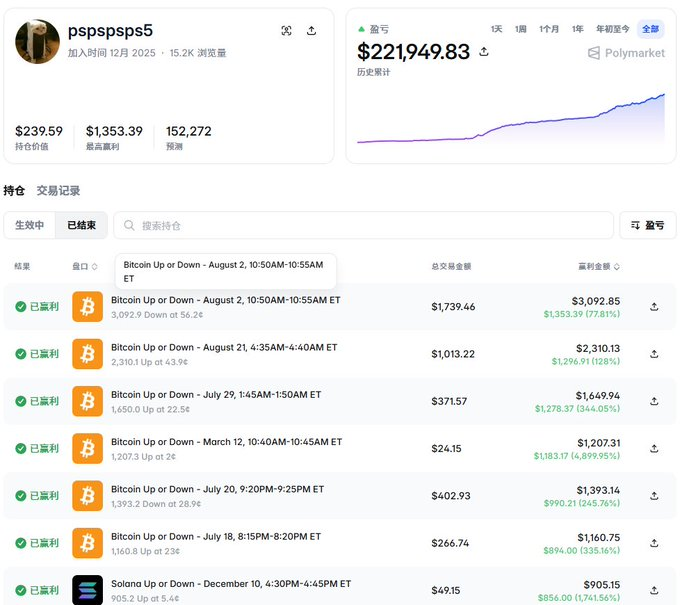Screen dimensions: 680x605
Task: Share the pspspsps5 profile via upload icon
Action: [311, 31]
